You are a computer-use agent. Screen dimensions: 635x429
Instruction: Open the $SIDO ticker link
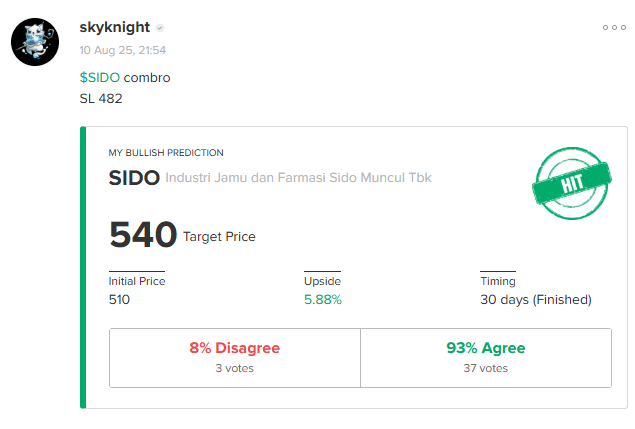[x=100, y=77]
